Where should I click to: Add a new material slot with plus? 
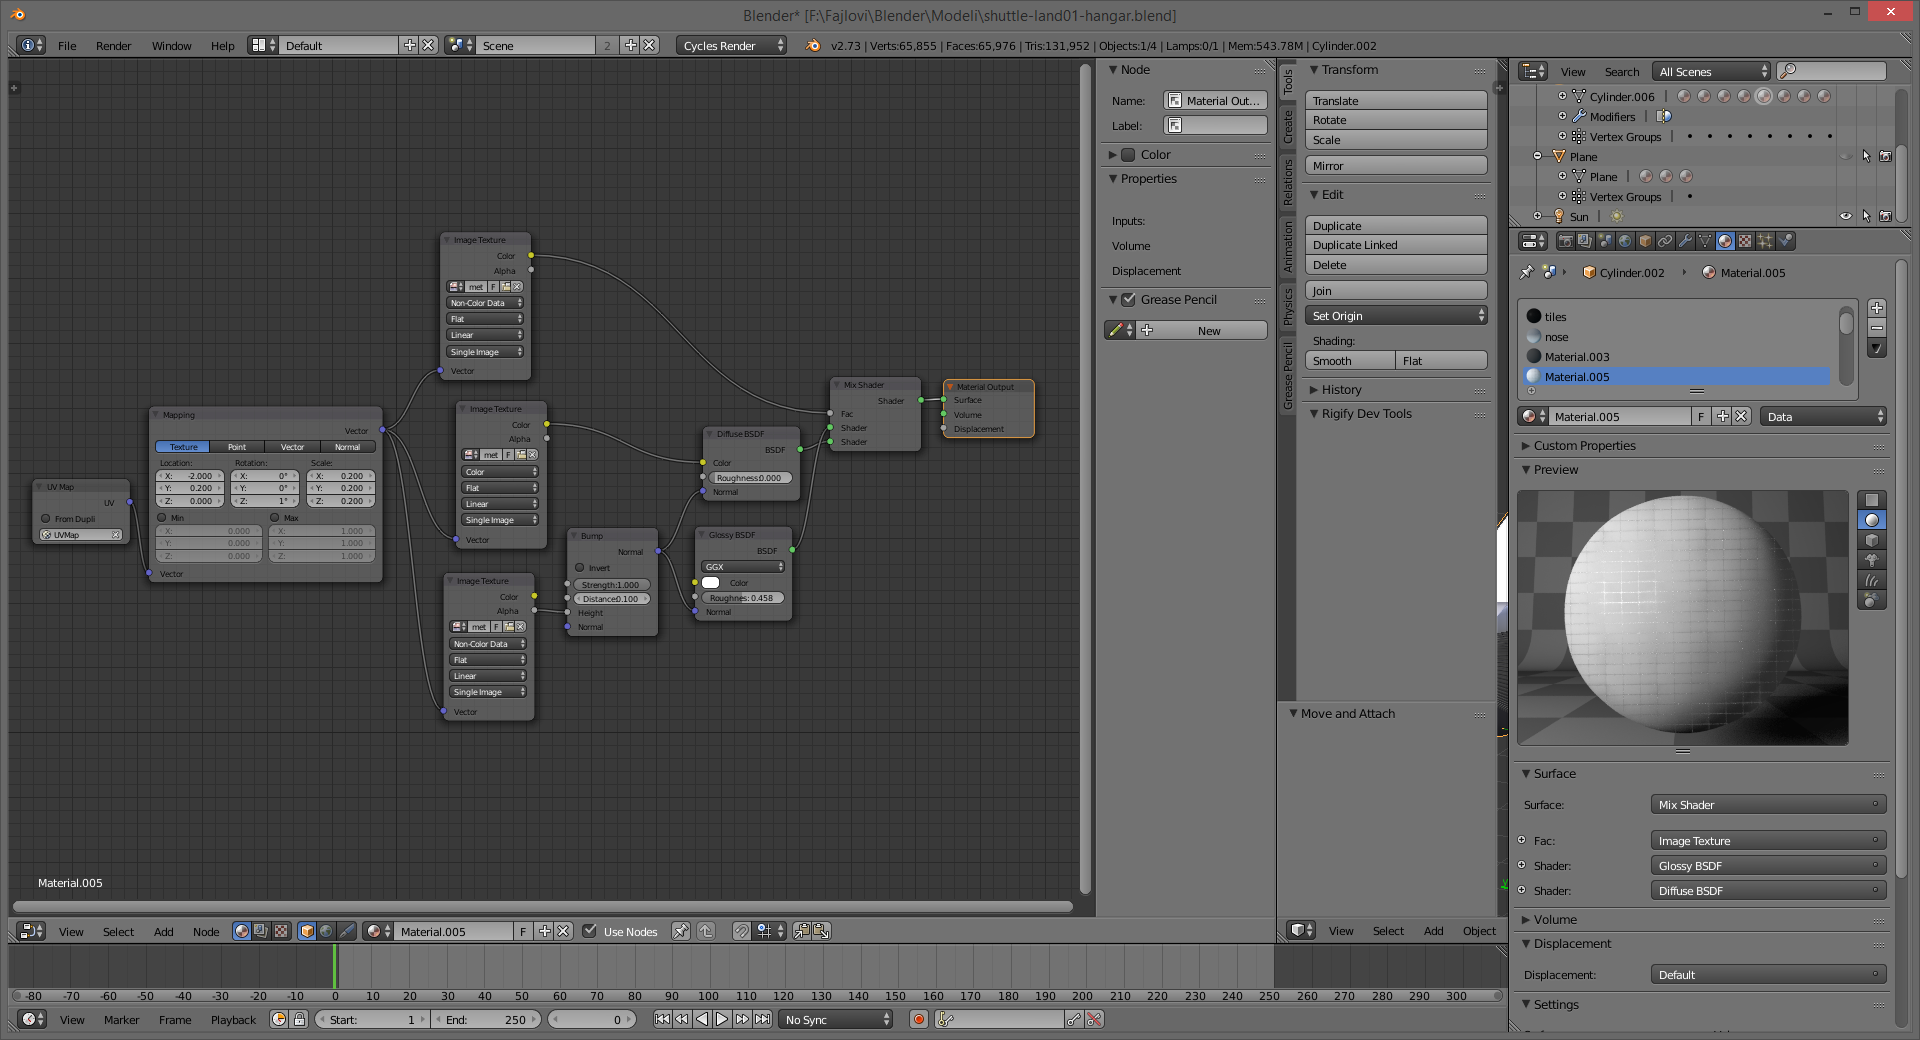1877,308
